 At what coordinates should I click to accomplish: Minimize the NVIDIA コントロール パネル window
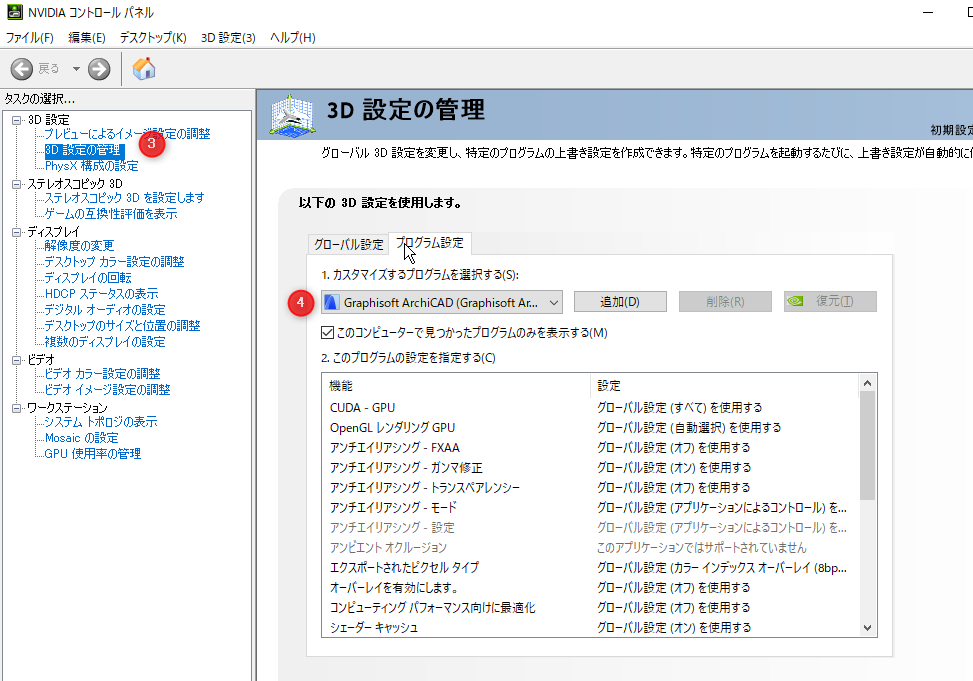point(928,12)
